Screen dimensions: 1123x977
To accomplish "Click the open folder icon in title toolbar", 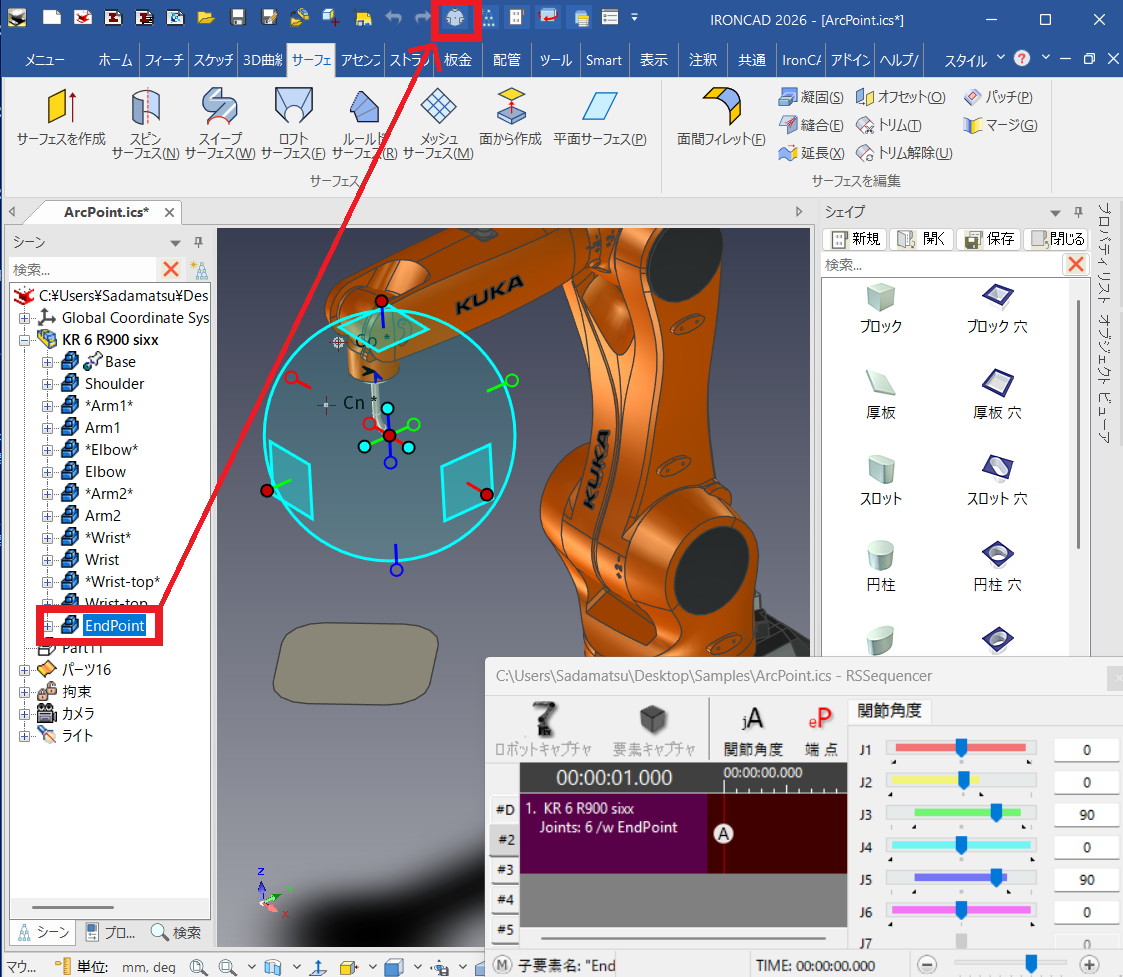I will [x=206, y=18].
